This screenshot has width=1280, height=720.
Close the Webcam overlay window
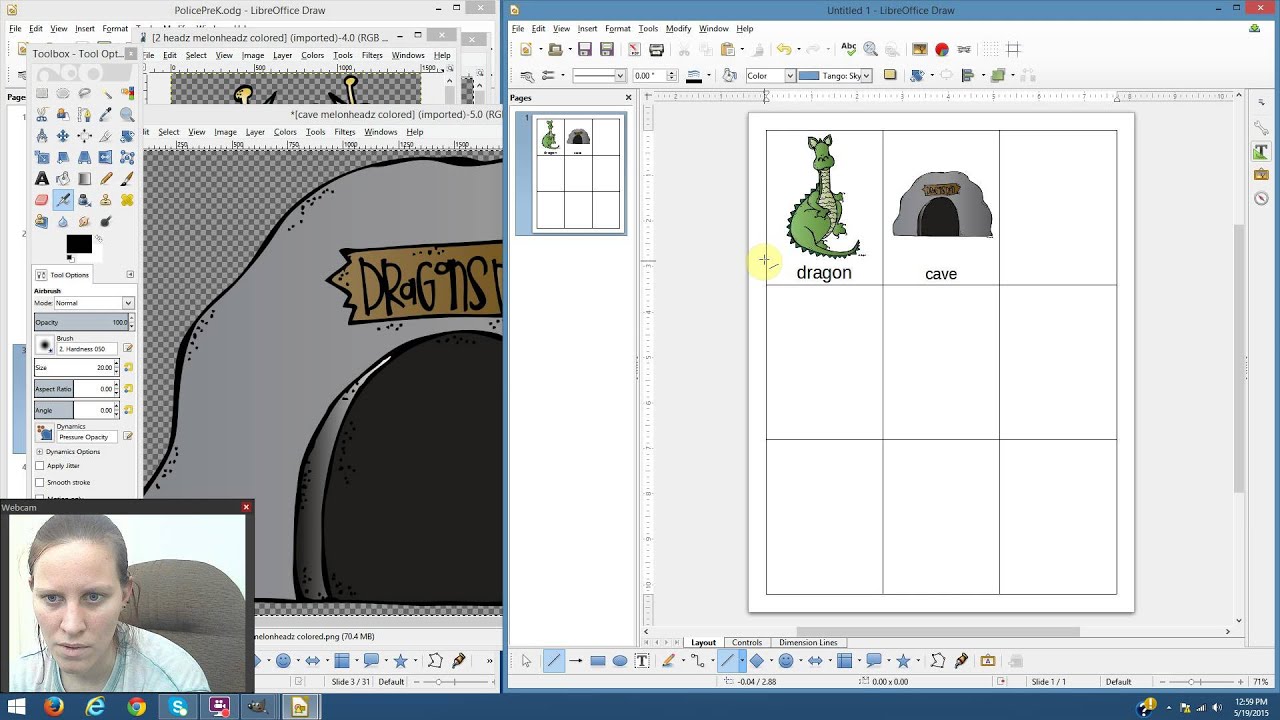(x=246, y=507)
